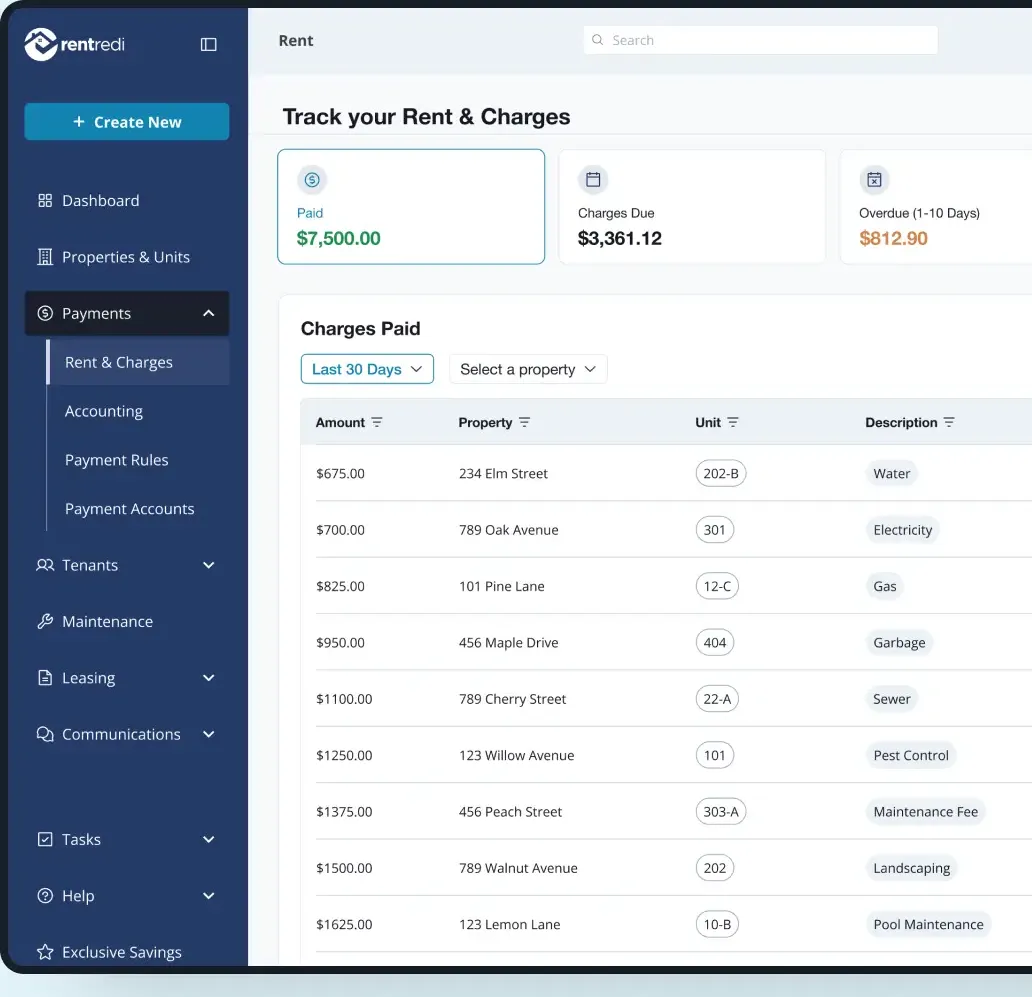Click the 202-B unit badge

pos(721,473)
